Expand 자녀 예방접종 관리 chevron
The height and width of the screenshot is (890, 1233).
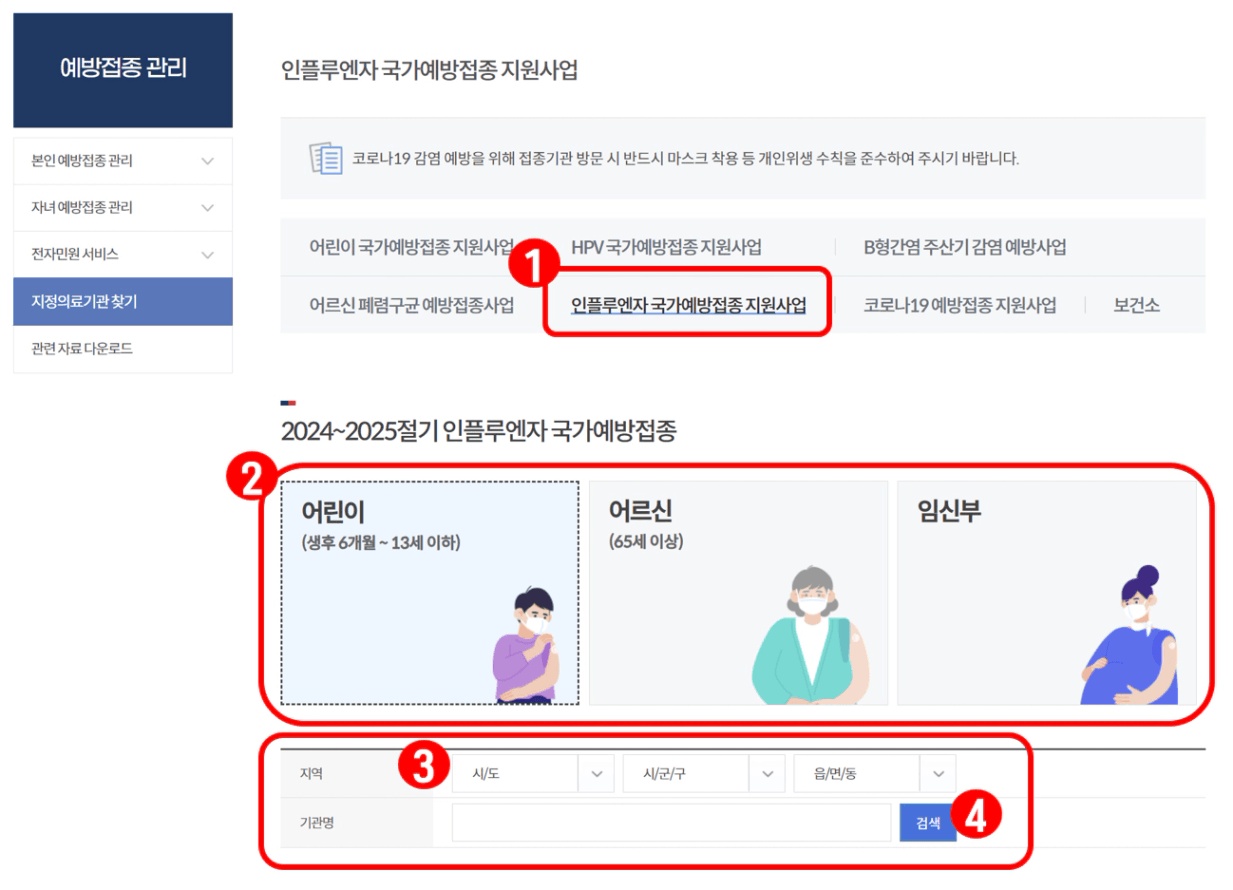point(208,208)
